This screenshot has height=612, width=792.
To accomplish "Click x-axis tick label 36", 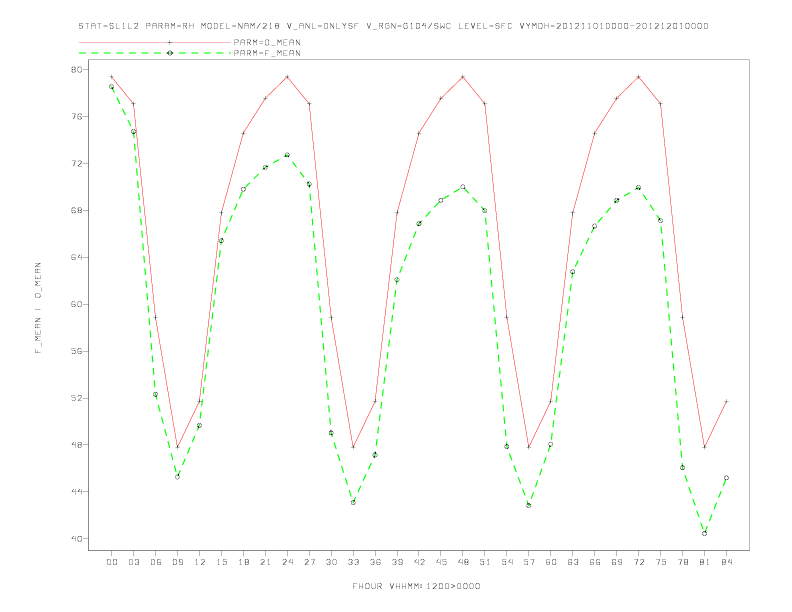I will 375,562.
